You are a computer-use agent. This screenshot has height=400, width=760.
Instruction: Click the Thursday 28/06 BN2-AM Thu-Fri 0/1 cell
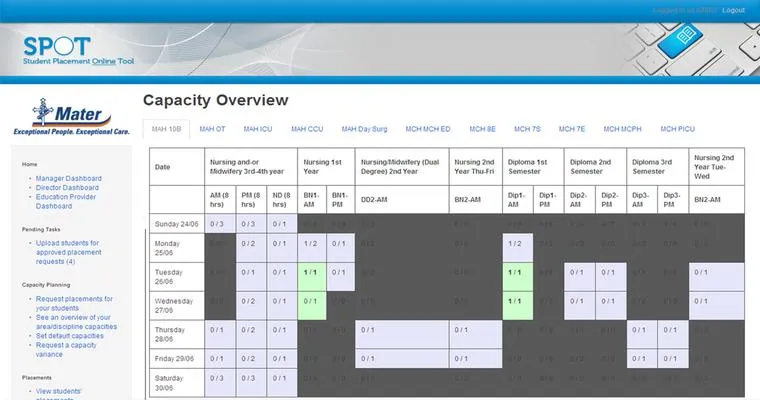tap(475, 334)
